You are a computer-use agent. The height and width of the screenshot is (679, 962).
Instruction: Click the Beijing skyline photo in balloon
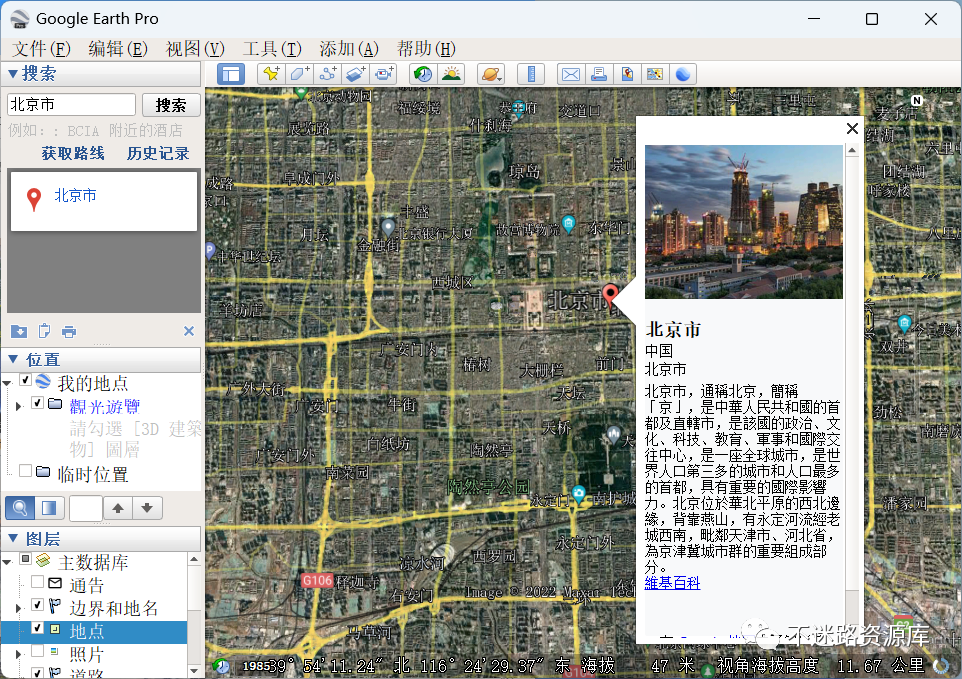tap(744, 222)
